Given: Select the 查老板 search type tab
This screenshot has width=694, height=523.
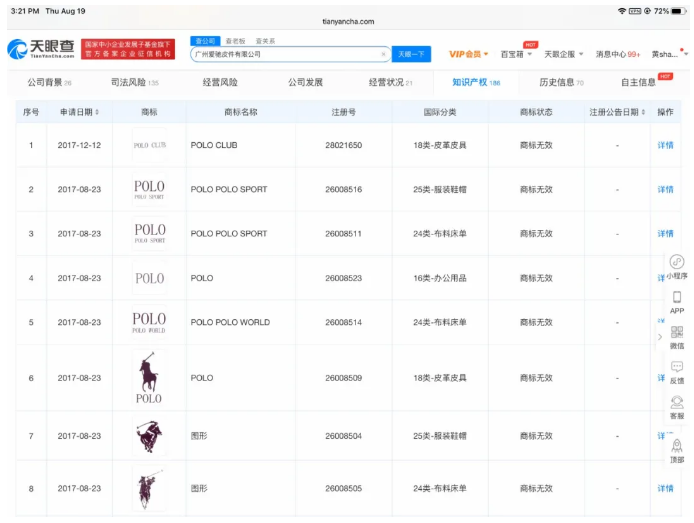Looking at the screenshot, I should [235, 41].
